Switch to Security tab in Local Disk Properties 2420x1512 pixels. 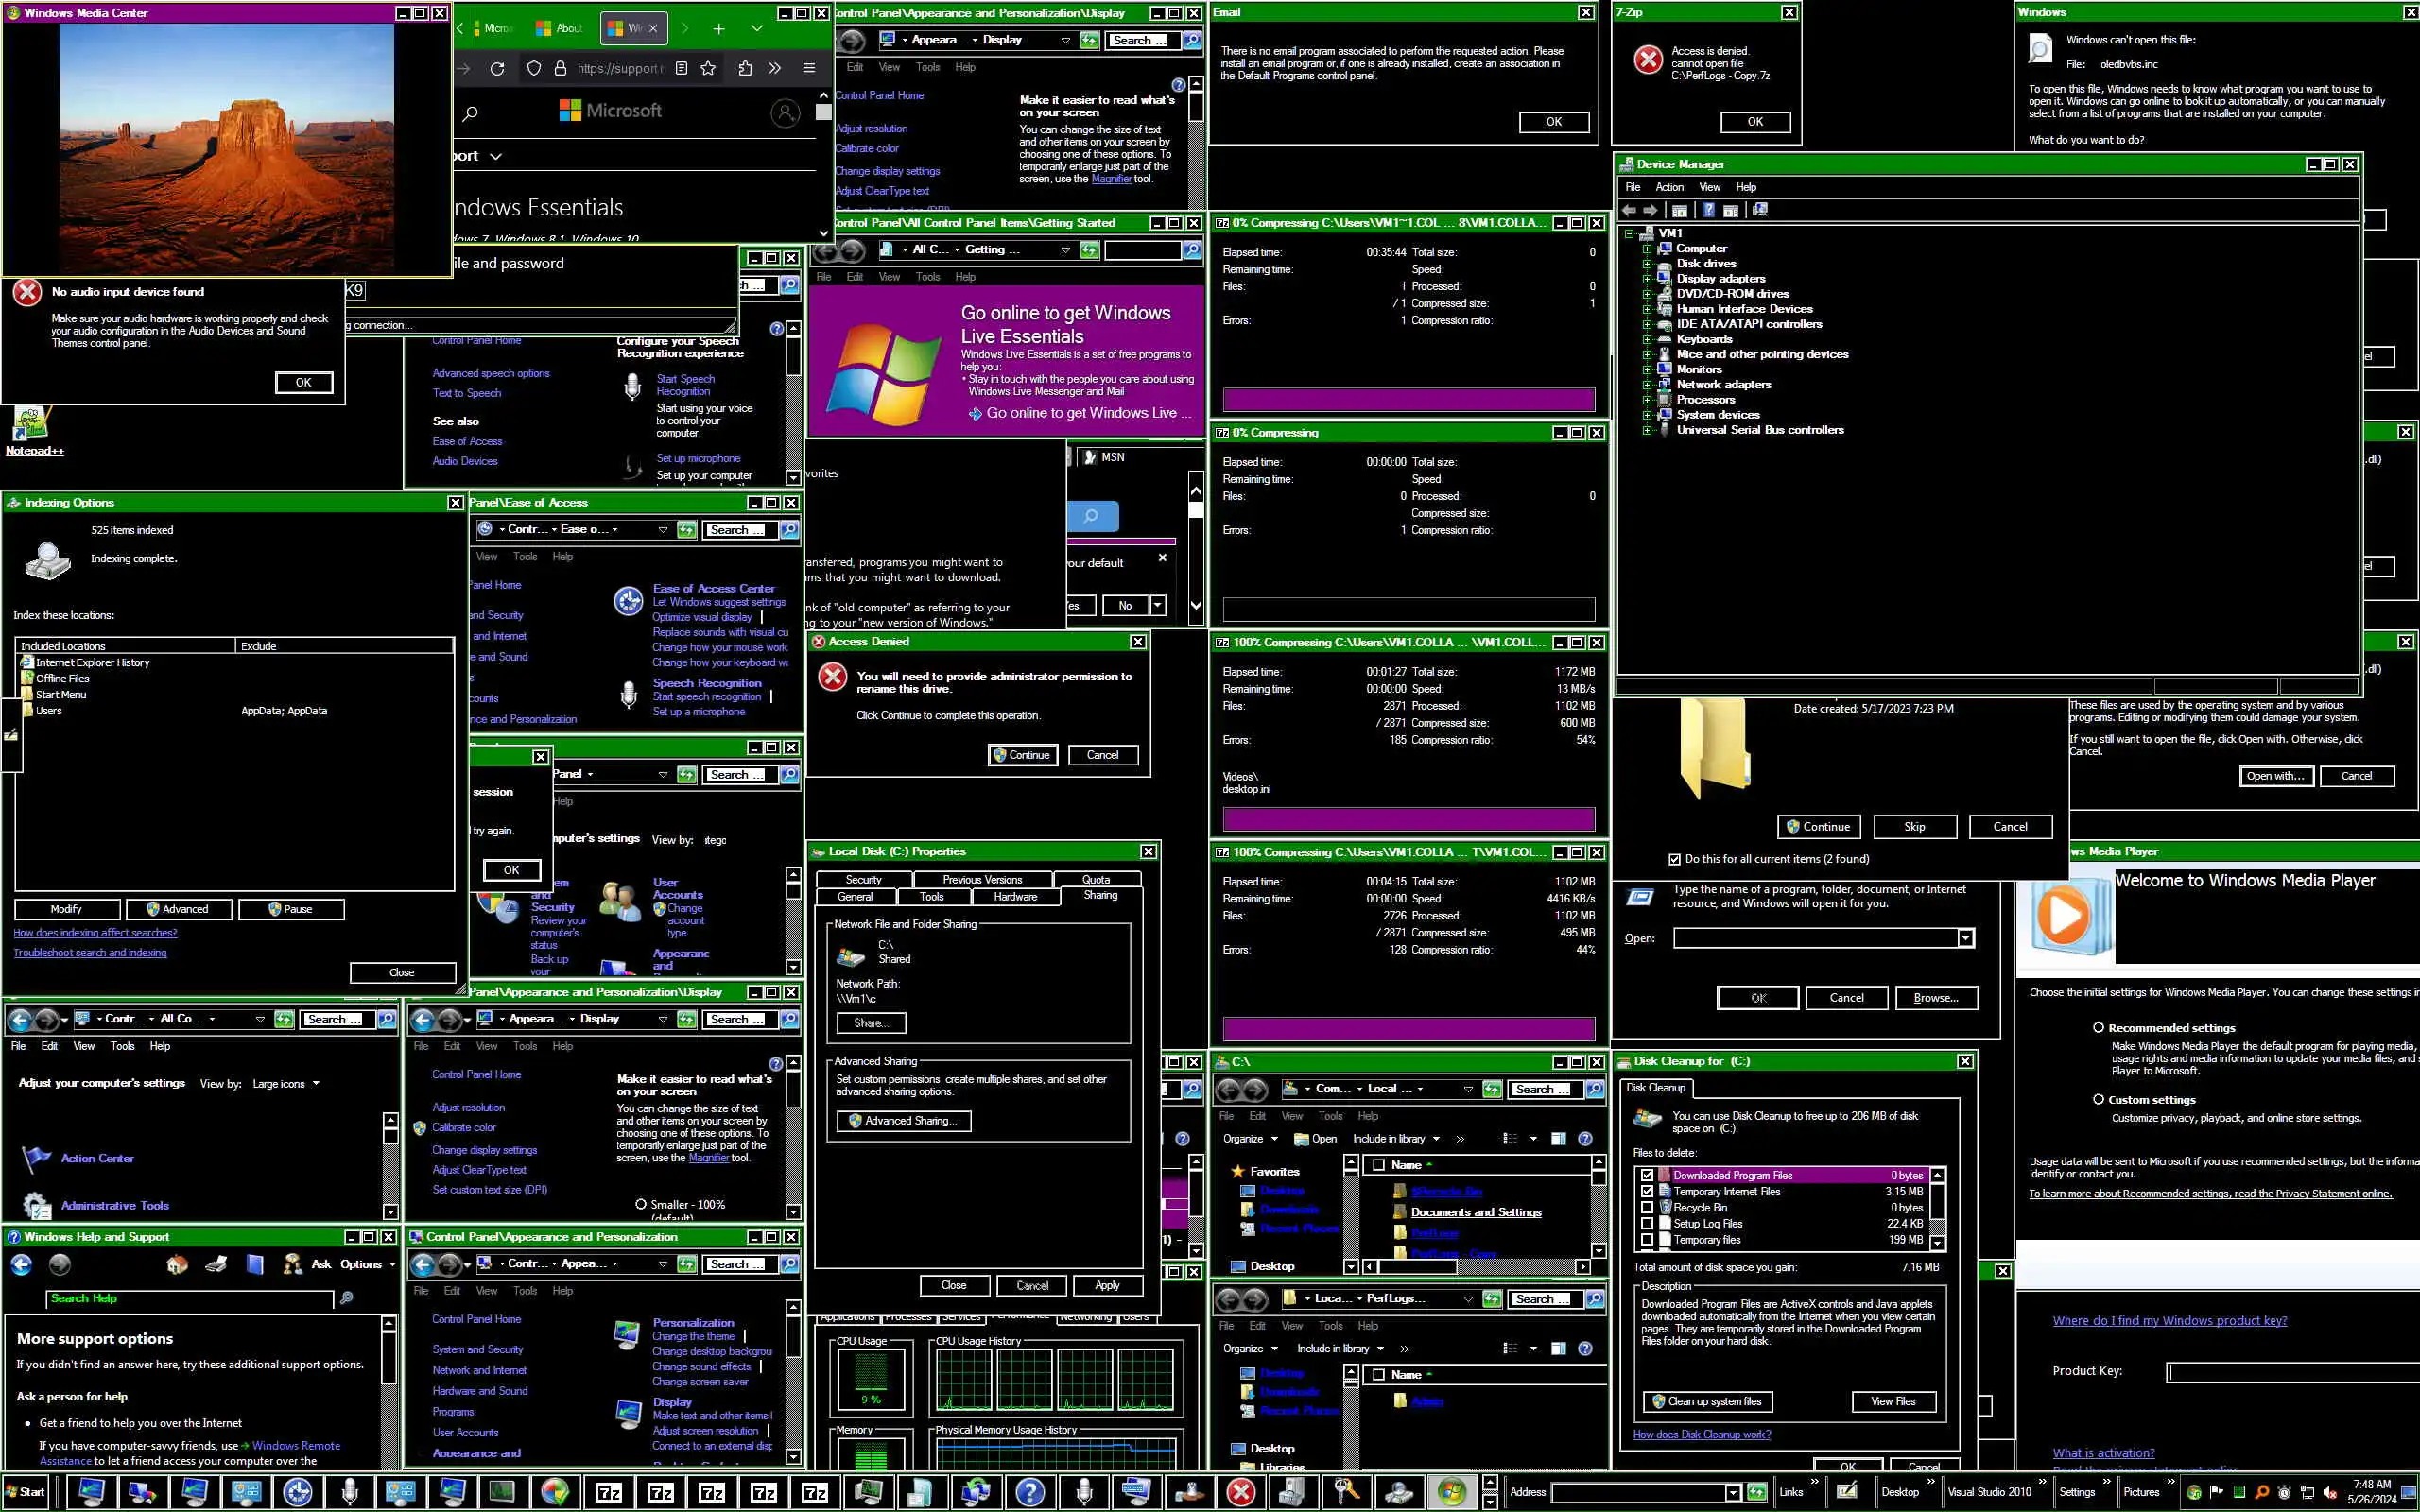pyautogui.click(x=863, y=880)
